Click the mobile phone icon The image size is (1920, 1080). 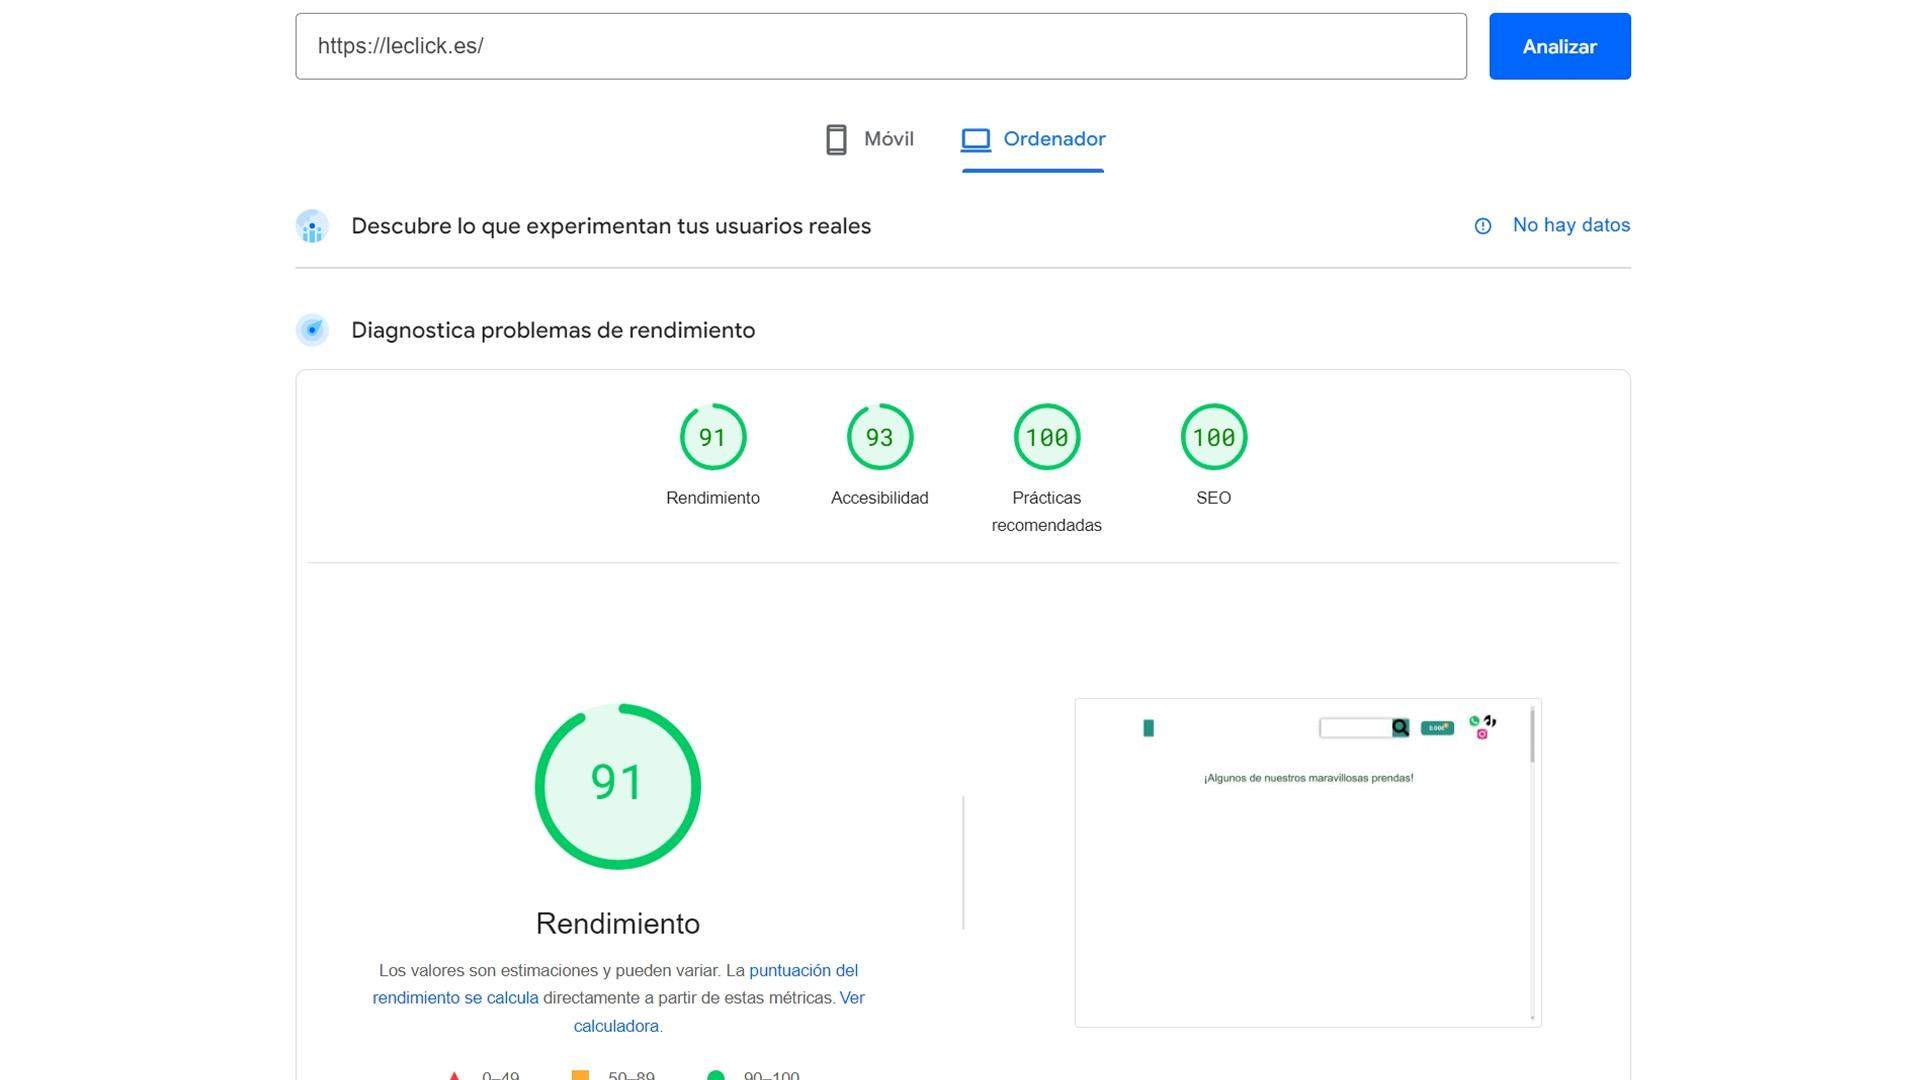[836, 139]
